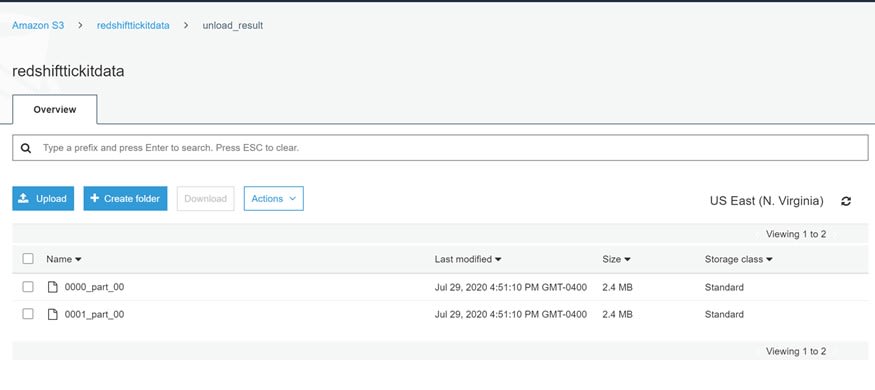Viewport: 875px width, 390px height.
Task: Click the file icon of 0000_part_00
Action: (x=52, y=287)
